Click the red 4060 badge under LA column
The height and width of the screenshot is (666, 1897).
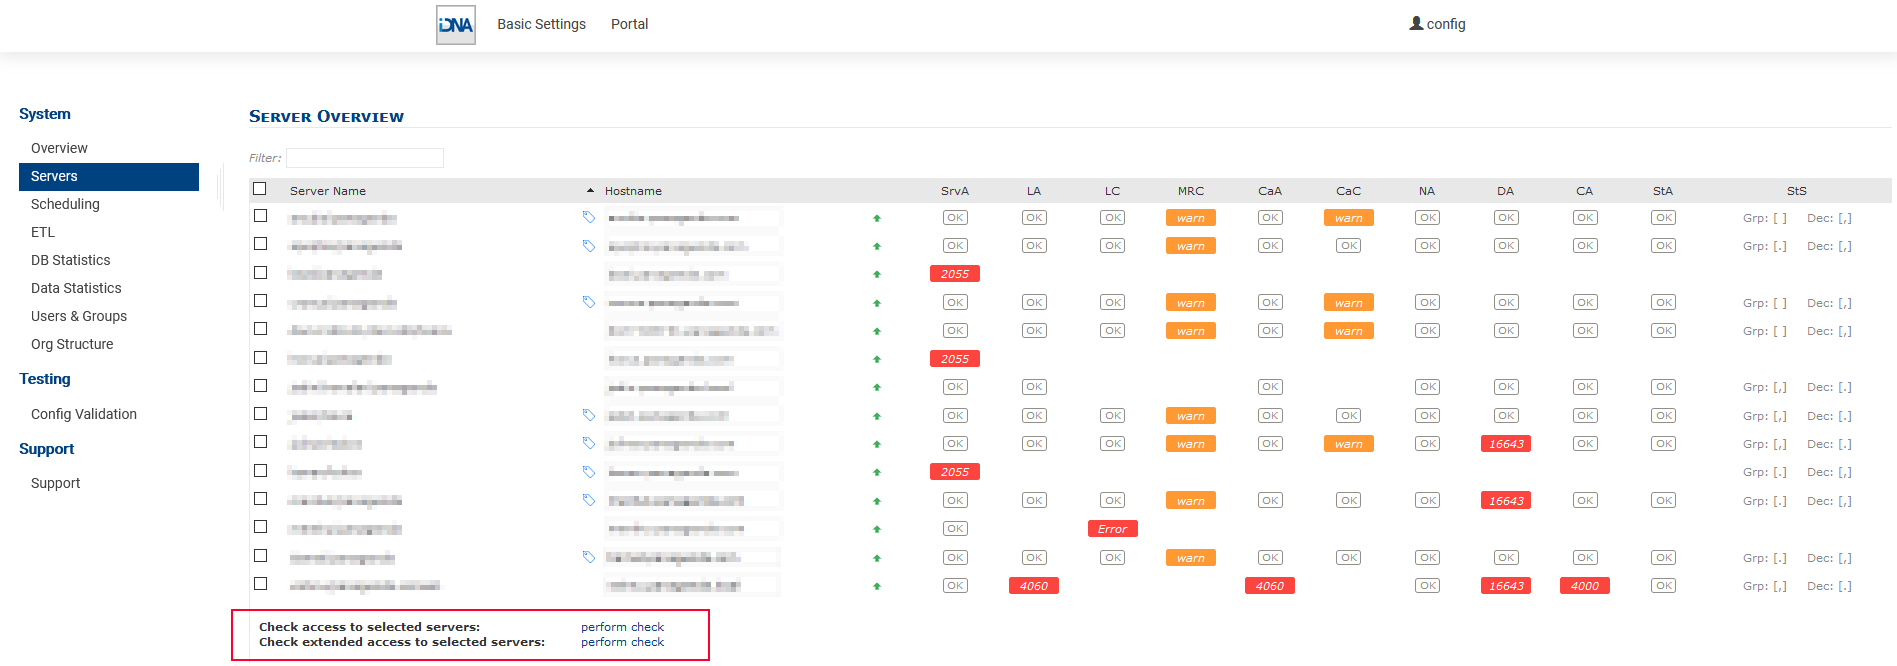(x=1033, y=586)
